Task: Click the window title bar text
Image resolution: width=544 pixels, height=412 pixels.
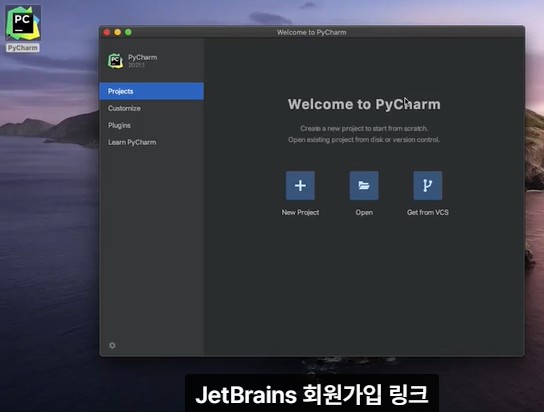Action: point(312,32)
